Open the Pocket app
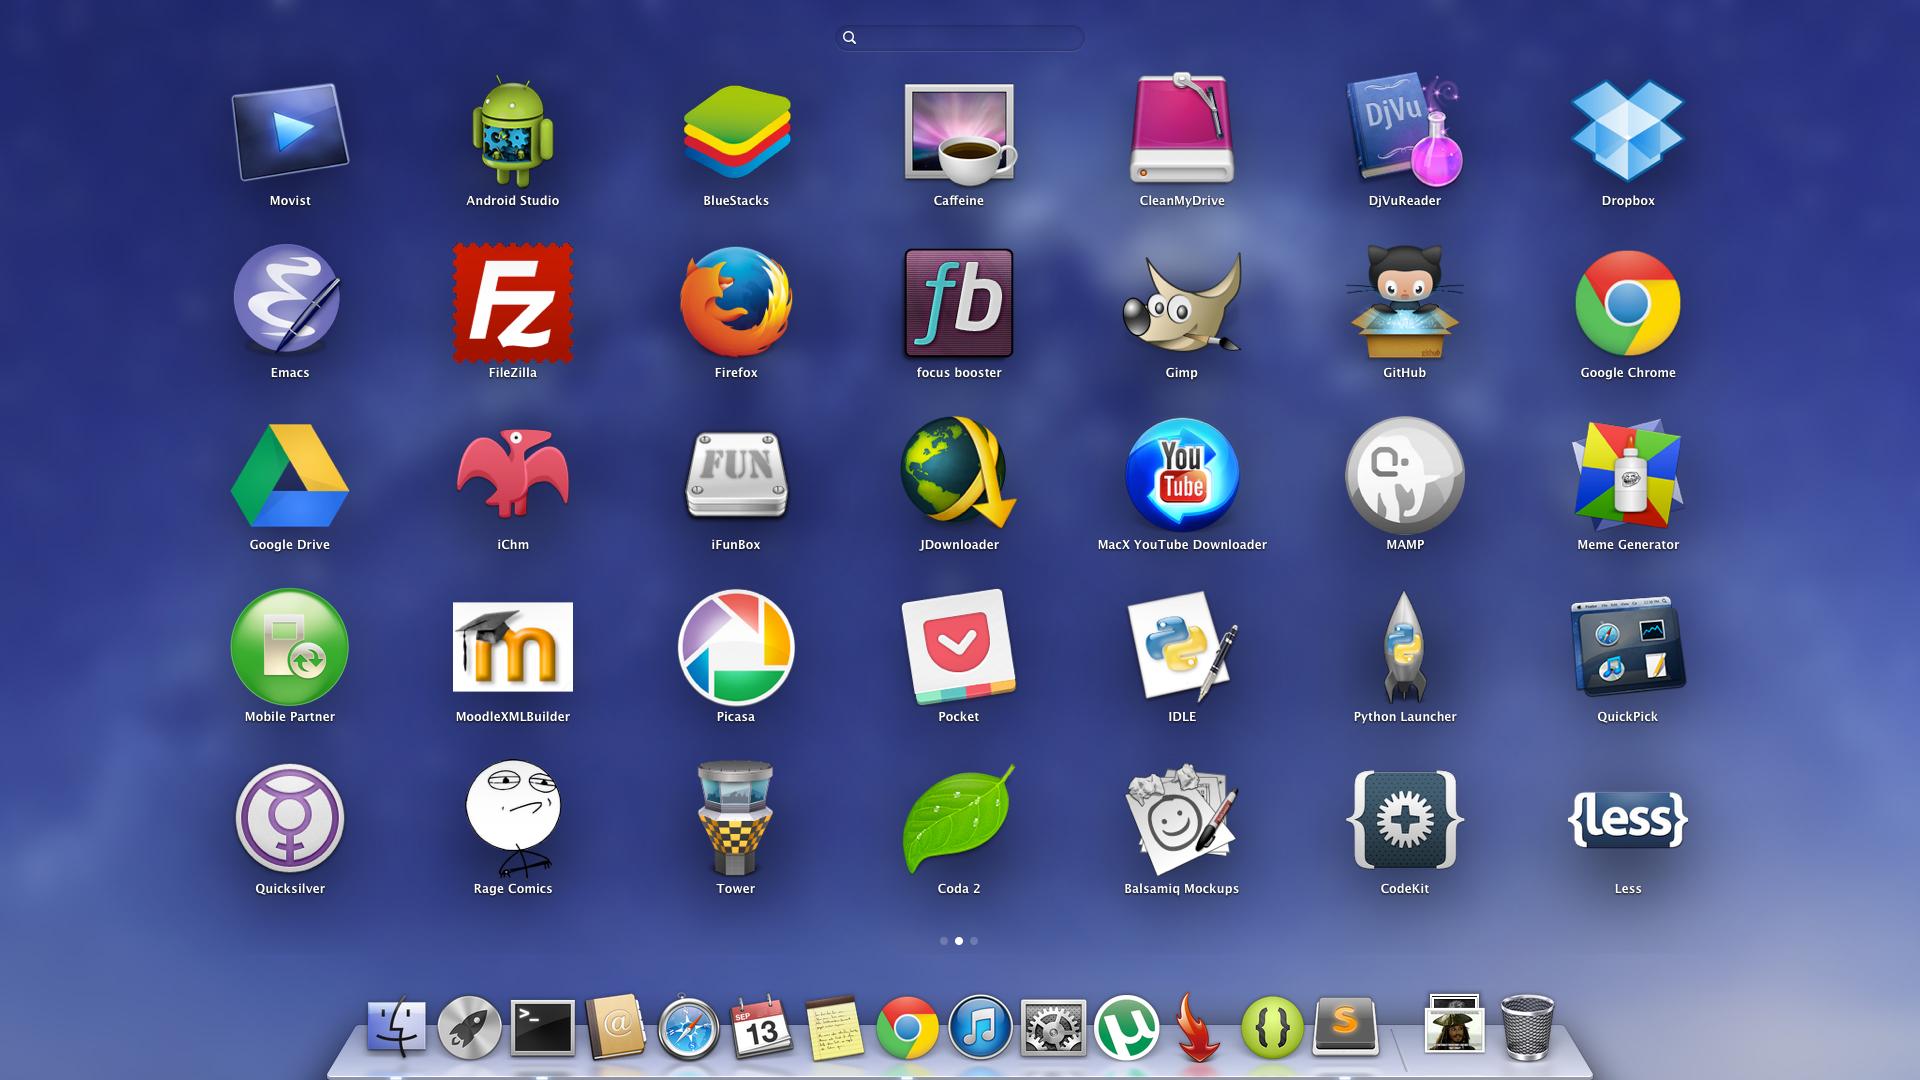This screenshot has width=1920, height=1080. 959,647
